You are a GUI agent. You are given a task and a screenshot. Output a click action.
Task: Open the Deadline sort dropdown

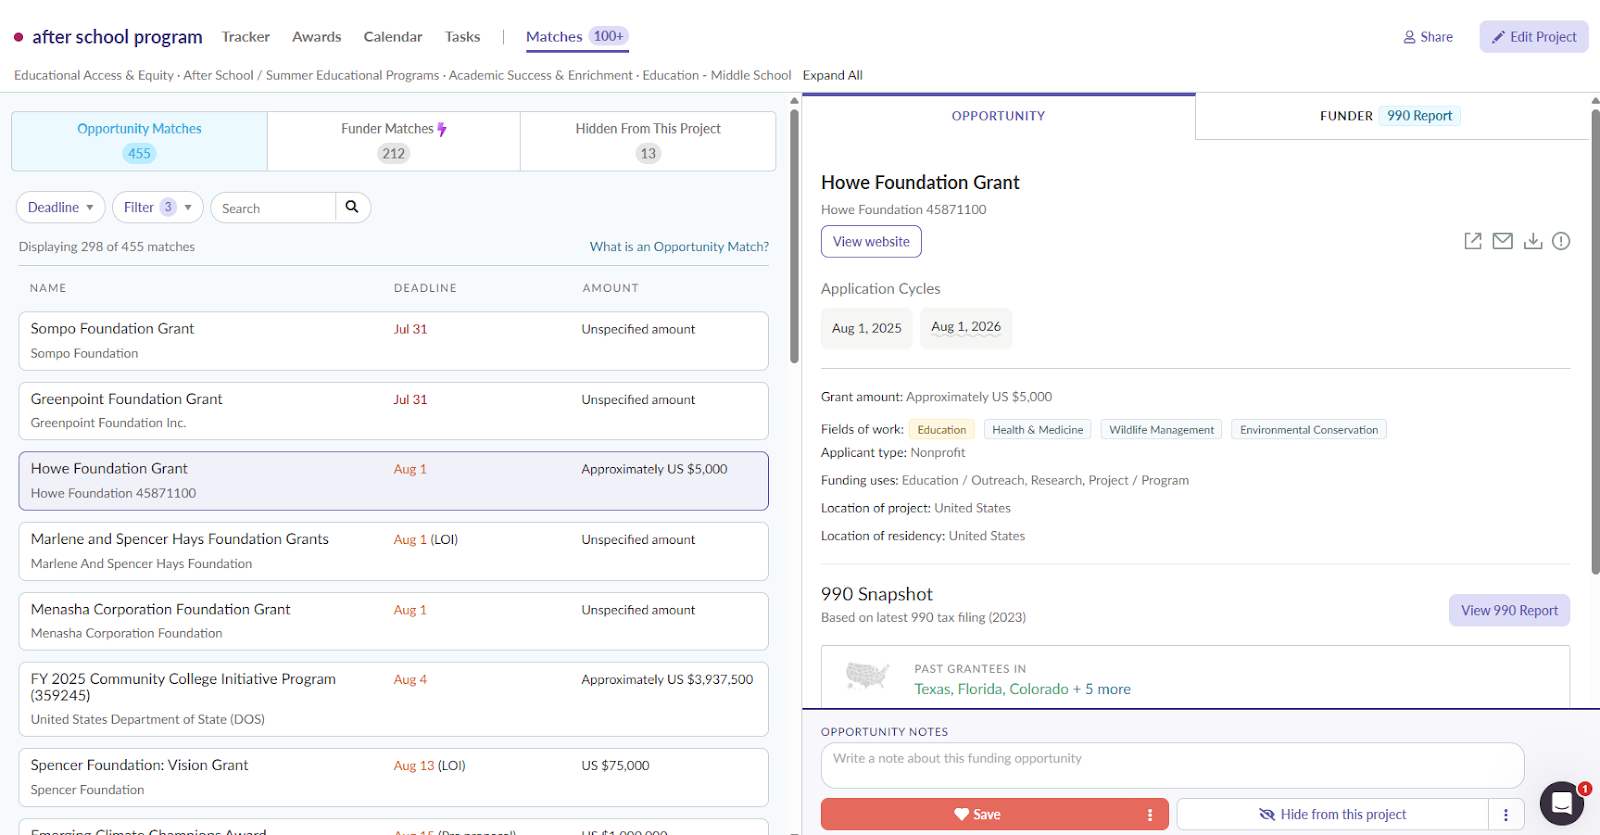[x=61, y=207]
